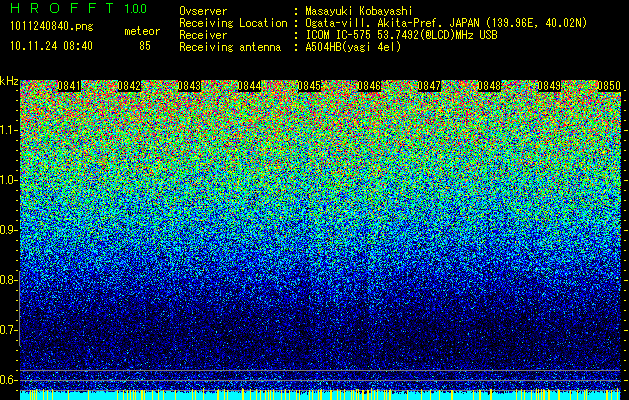Click the meteor label
629x400 pixels.
[x=142, y=31]
